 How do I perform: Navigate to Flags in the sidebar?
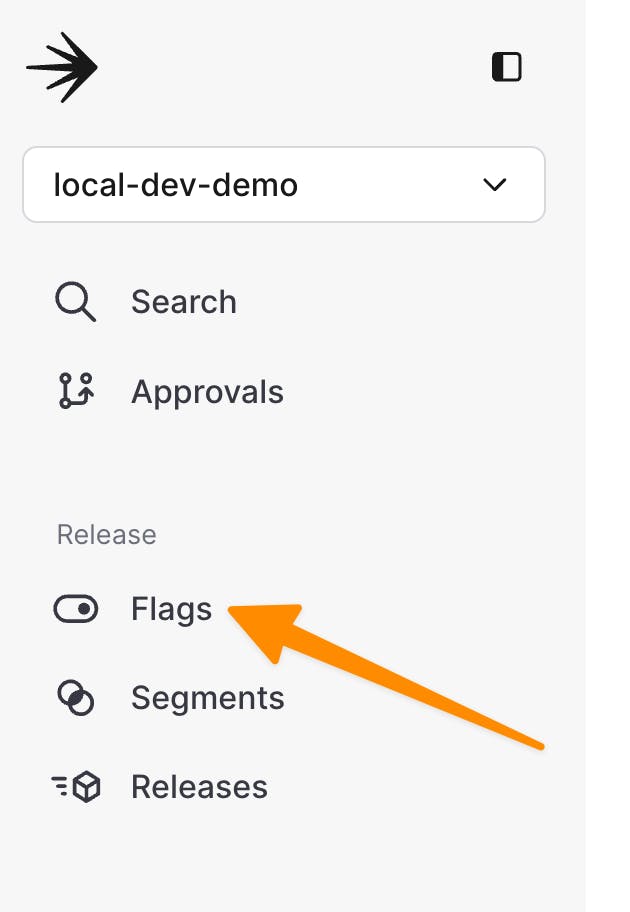[x=171, y=609]
